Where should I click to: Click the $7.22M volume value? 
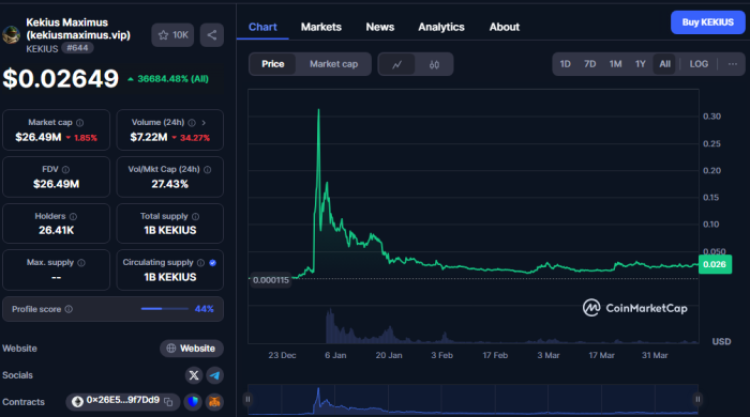coord(149,137)
